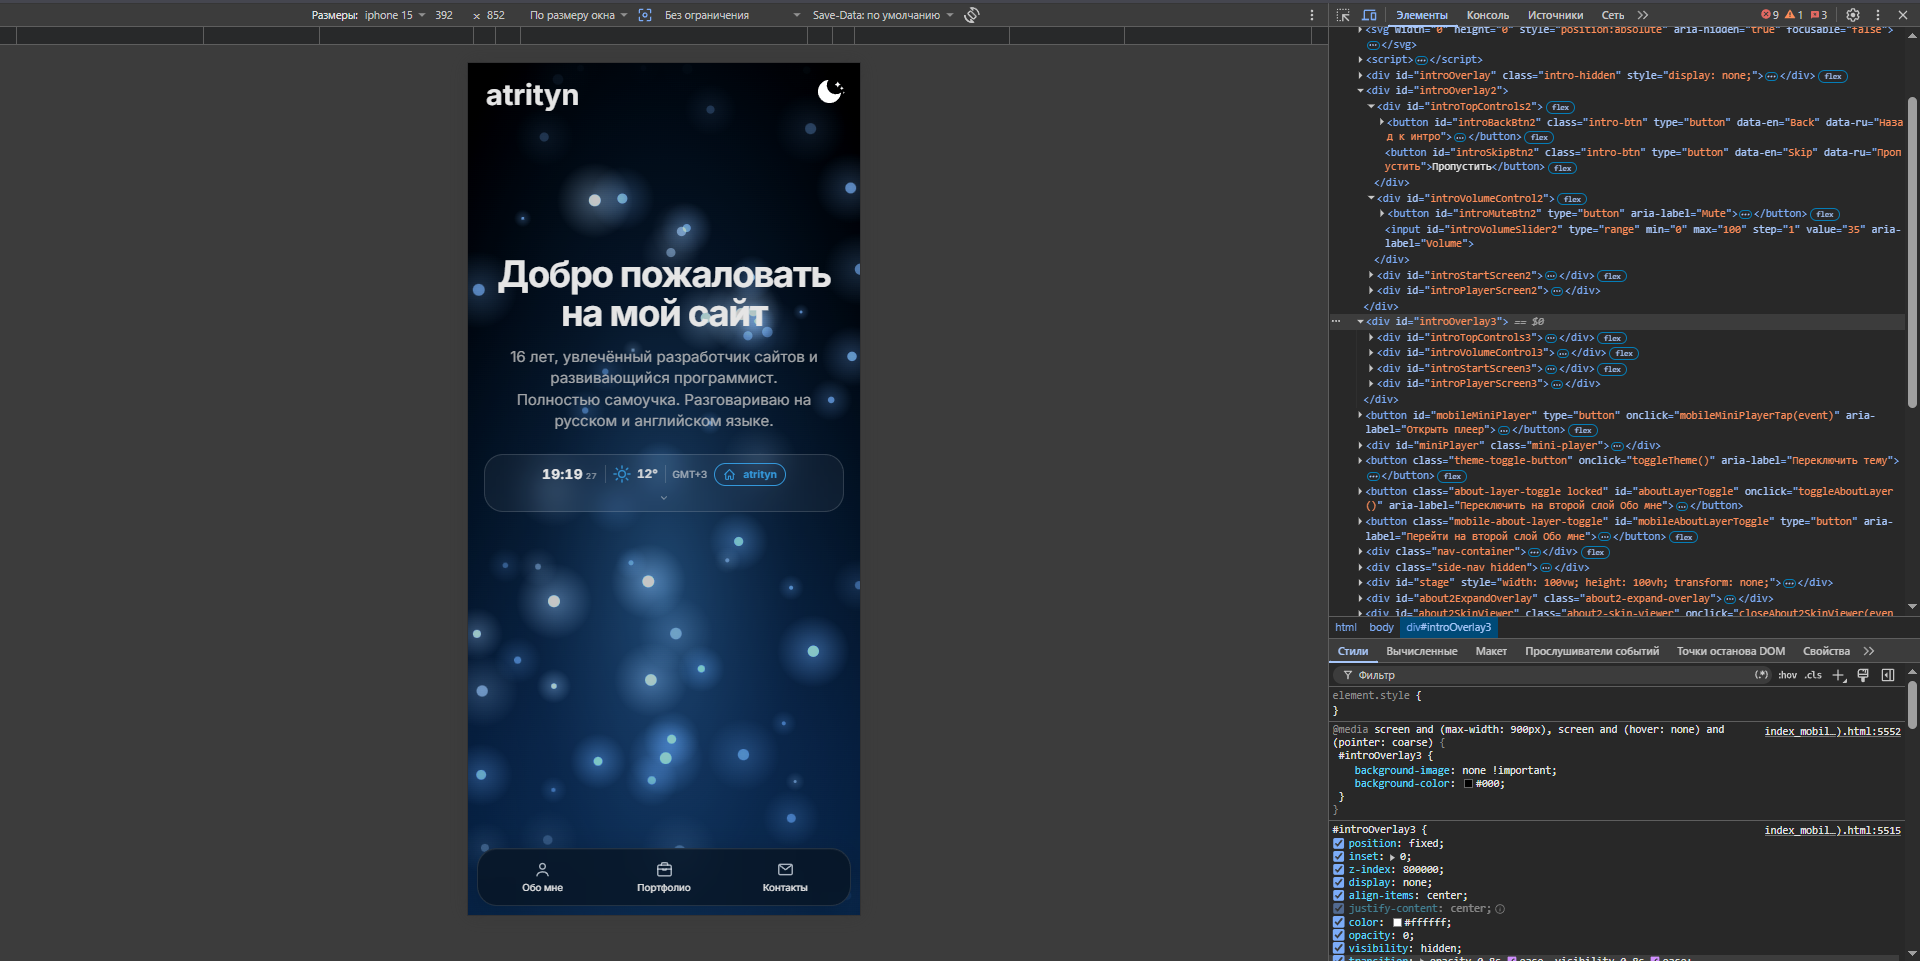
Task: Open the Прослушиватели событий tab
Action: [x=1591, y=651]
